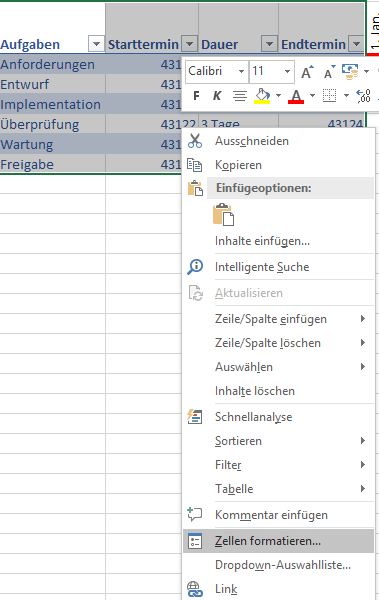Select Dropdown-Auswahlliste... menu entry
Image resolution: width=379 pixels, height=600 pixels.
pos(278,565)
